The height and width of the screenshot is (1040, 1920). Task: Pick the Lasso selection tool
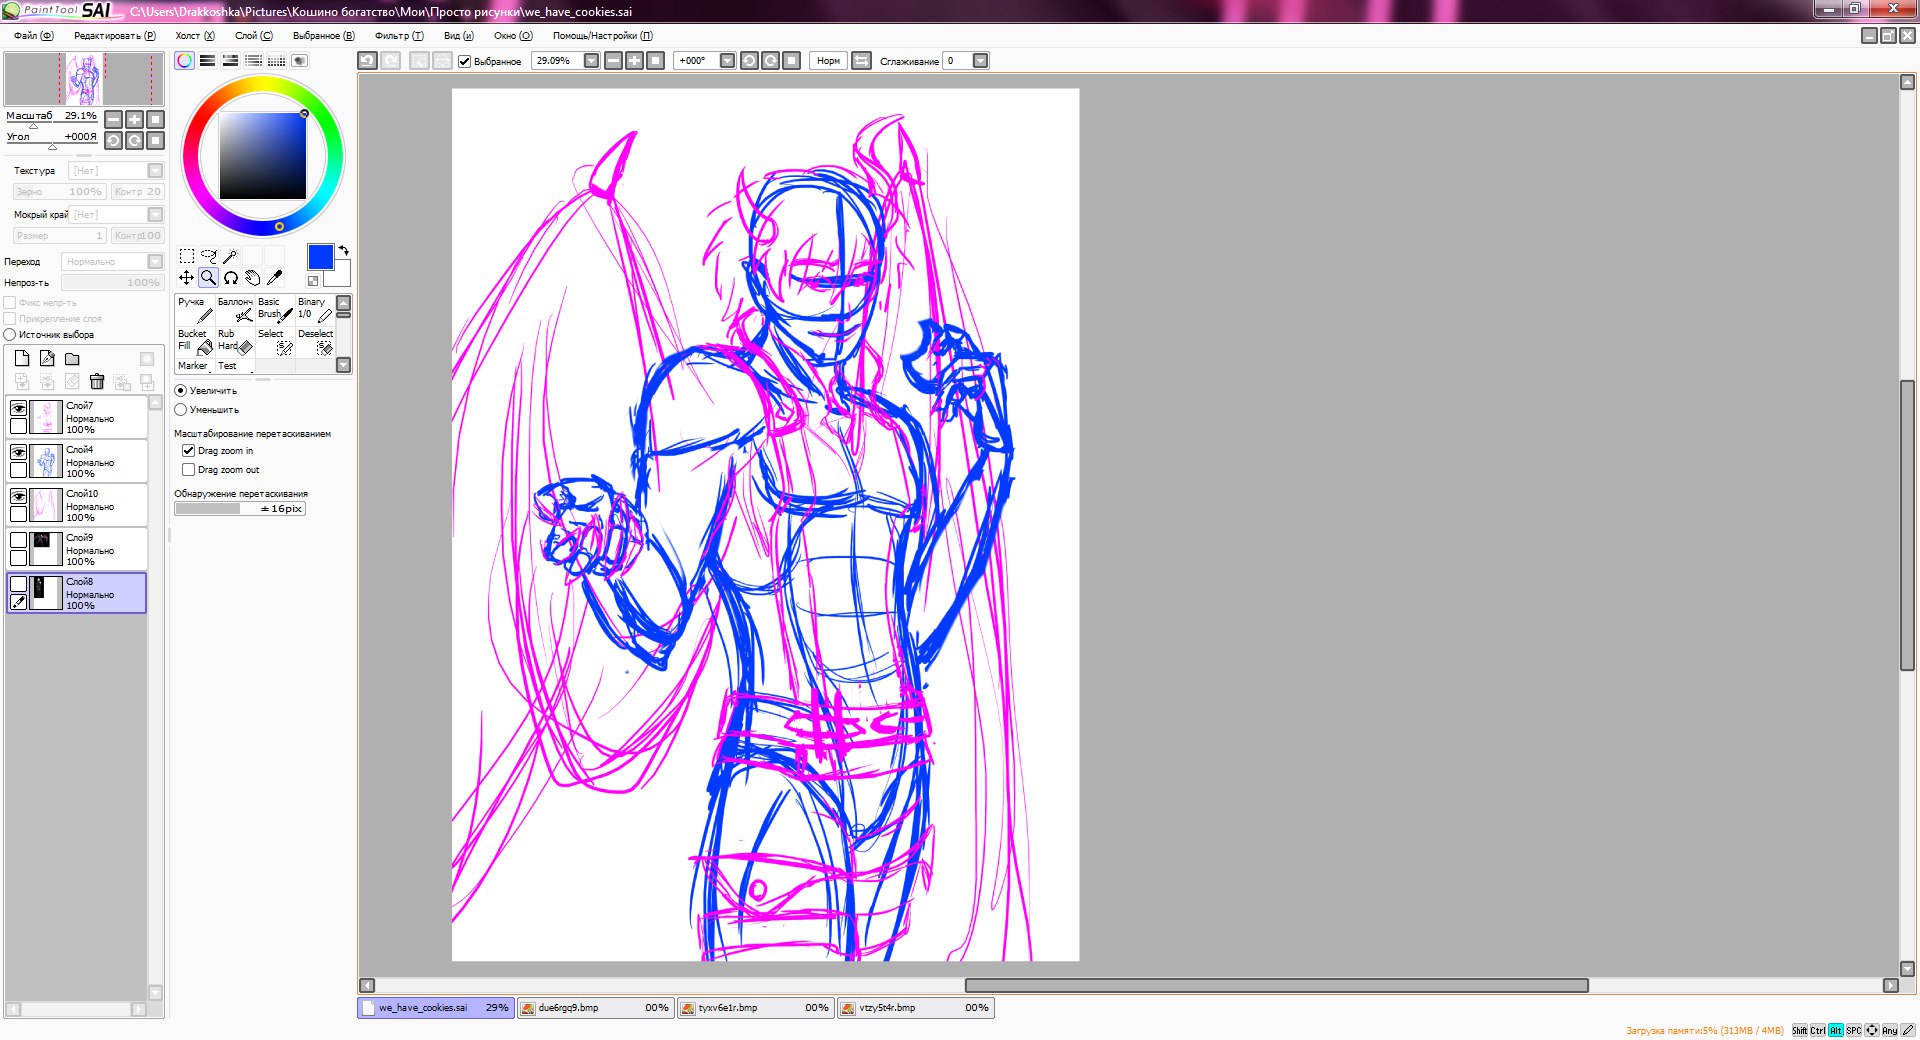click(209, 256)
